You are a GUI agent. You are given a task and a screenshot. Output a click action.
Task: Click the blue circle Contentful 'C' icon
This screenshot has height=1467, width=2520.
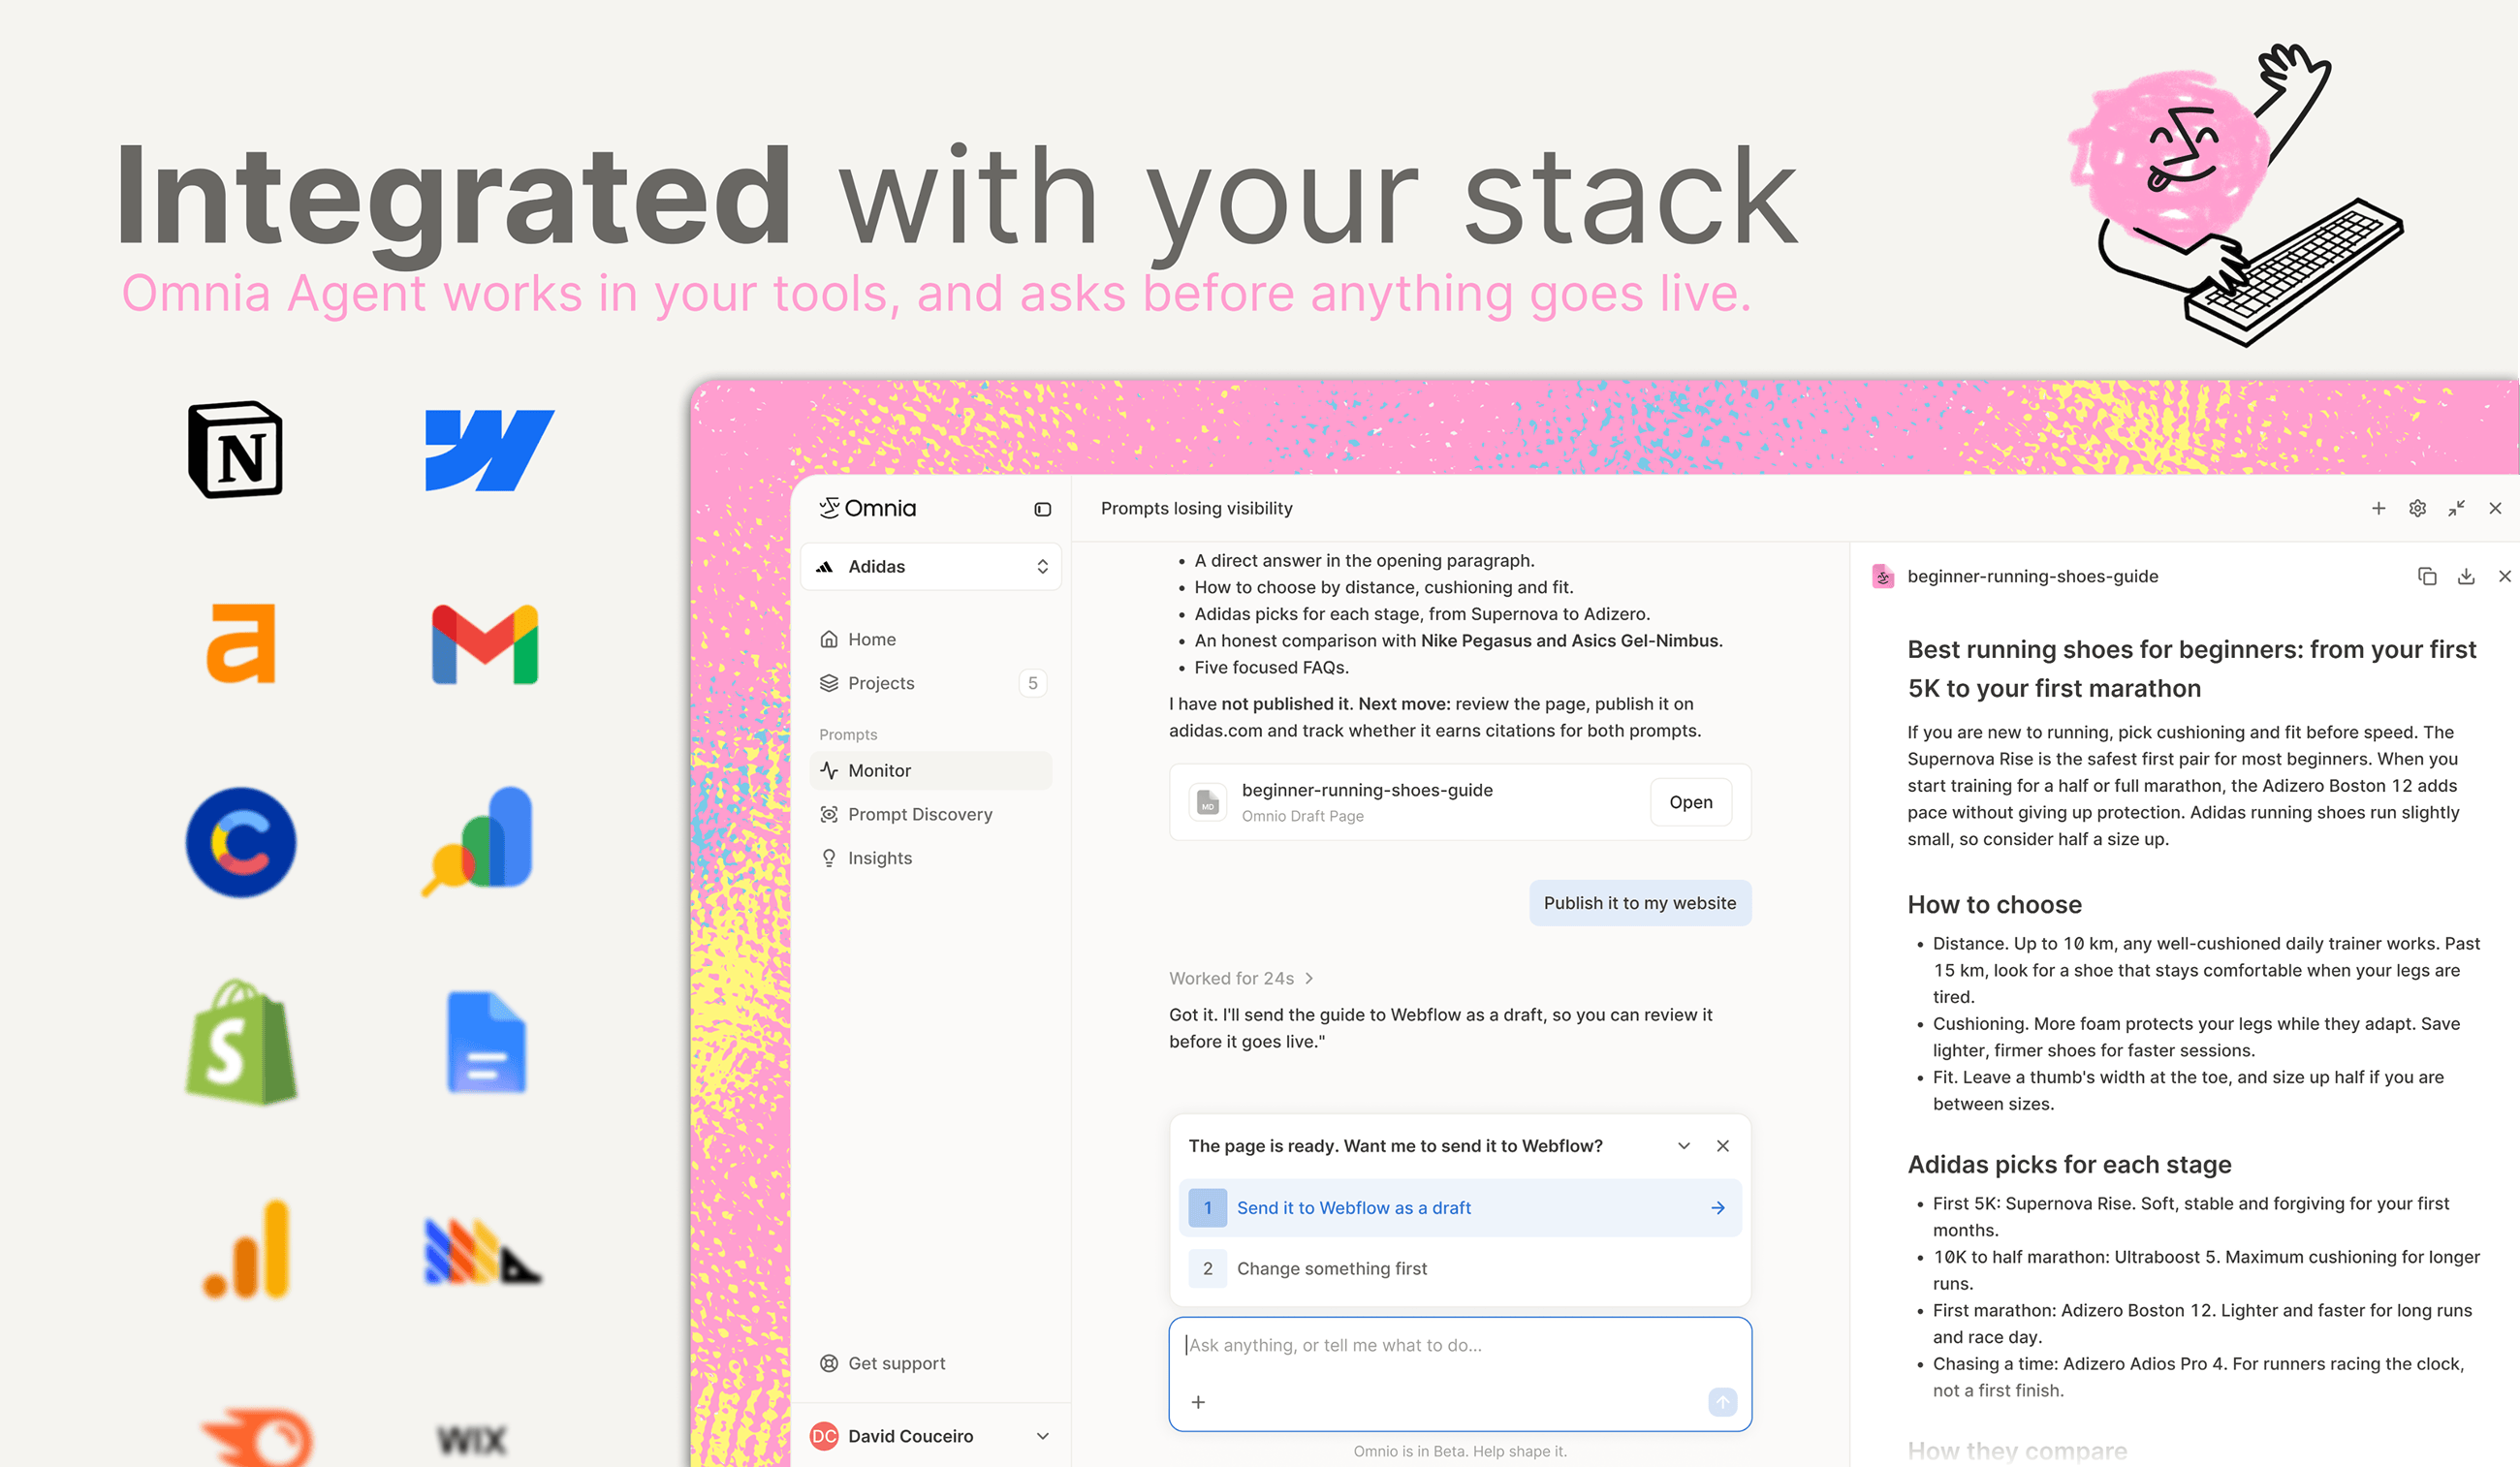tap(241, 842)
